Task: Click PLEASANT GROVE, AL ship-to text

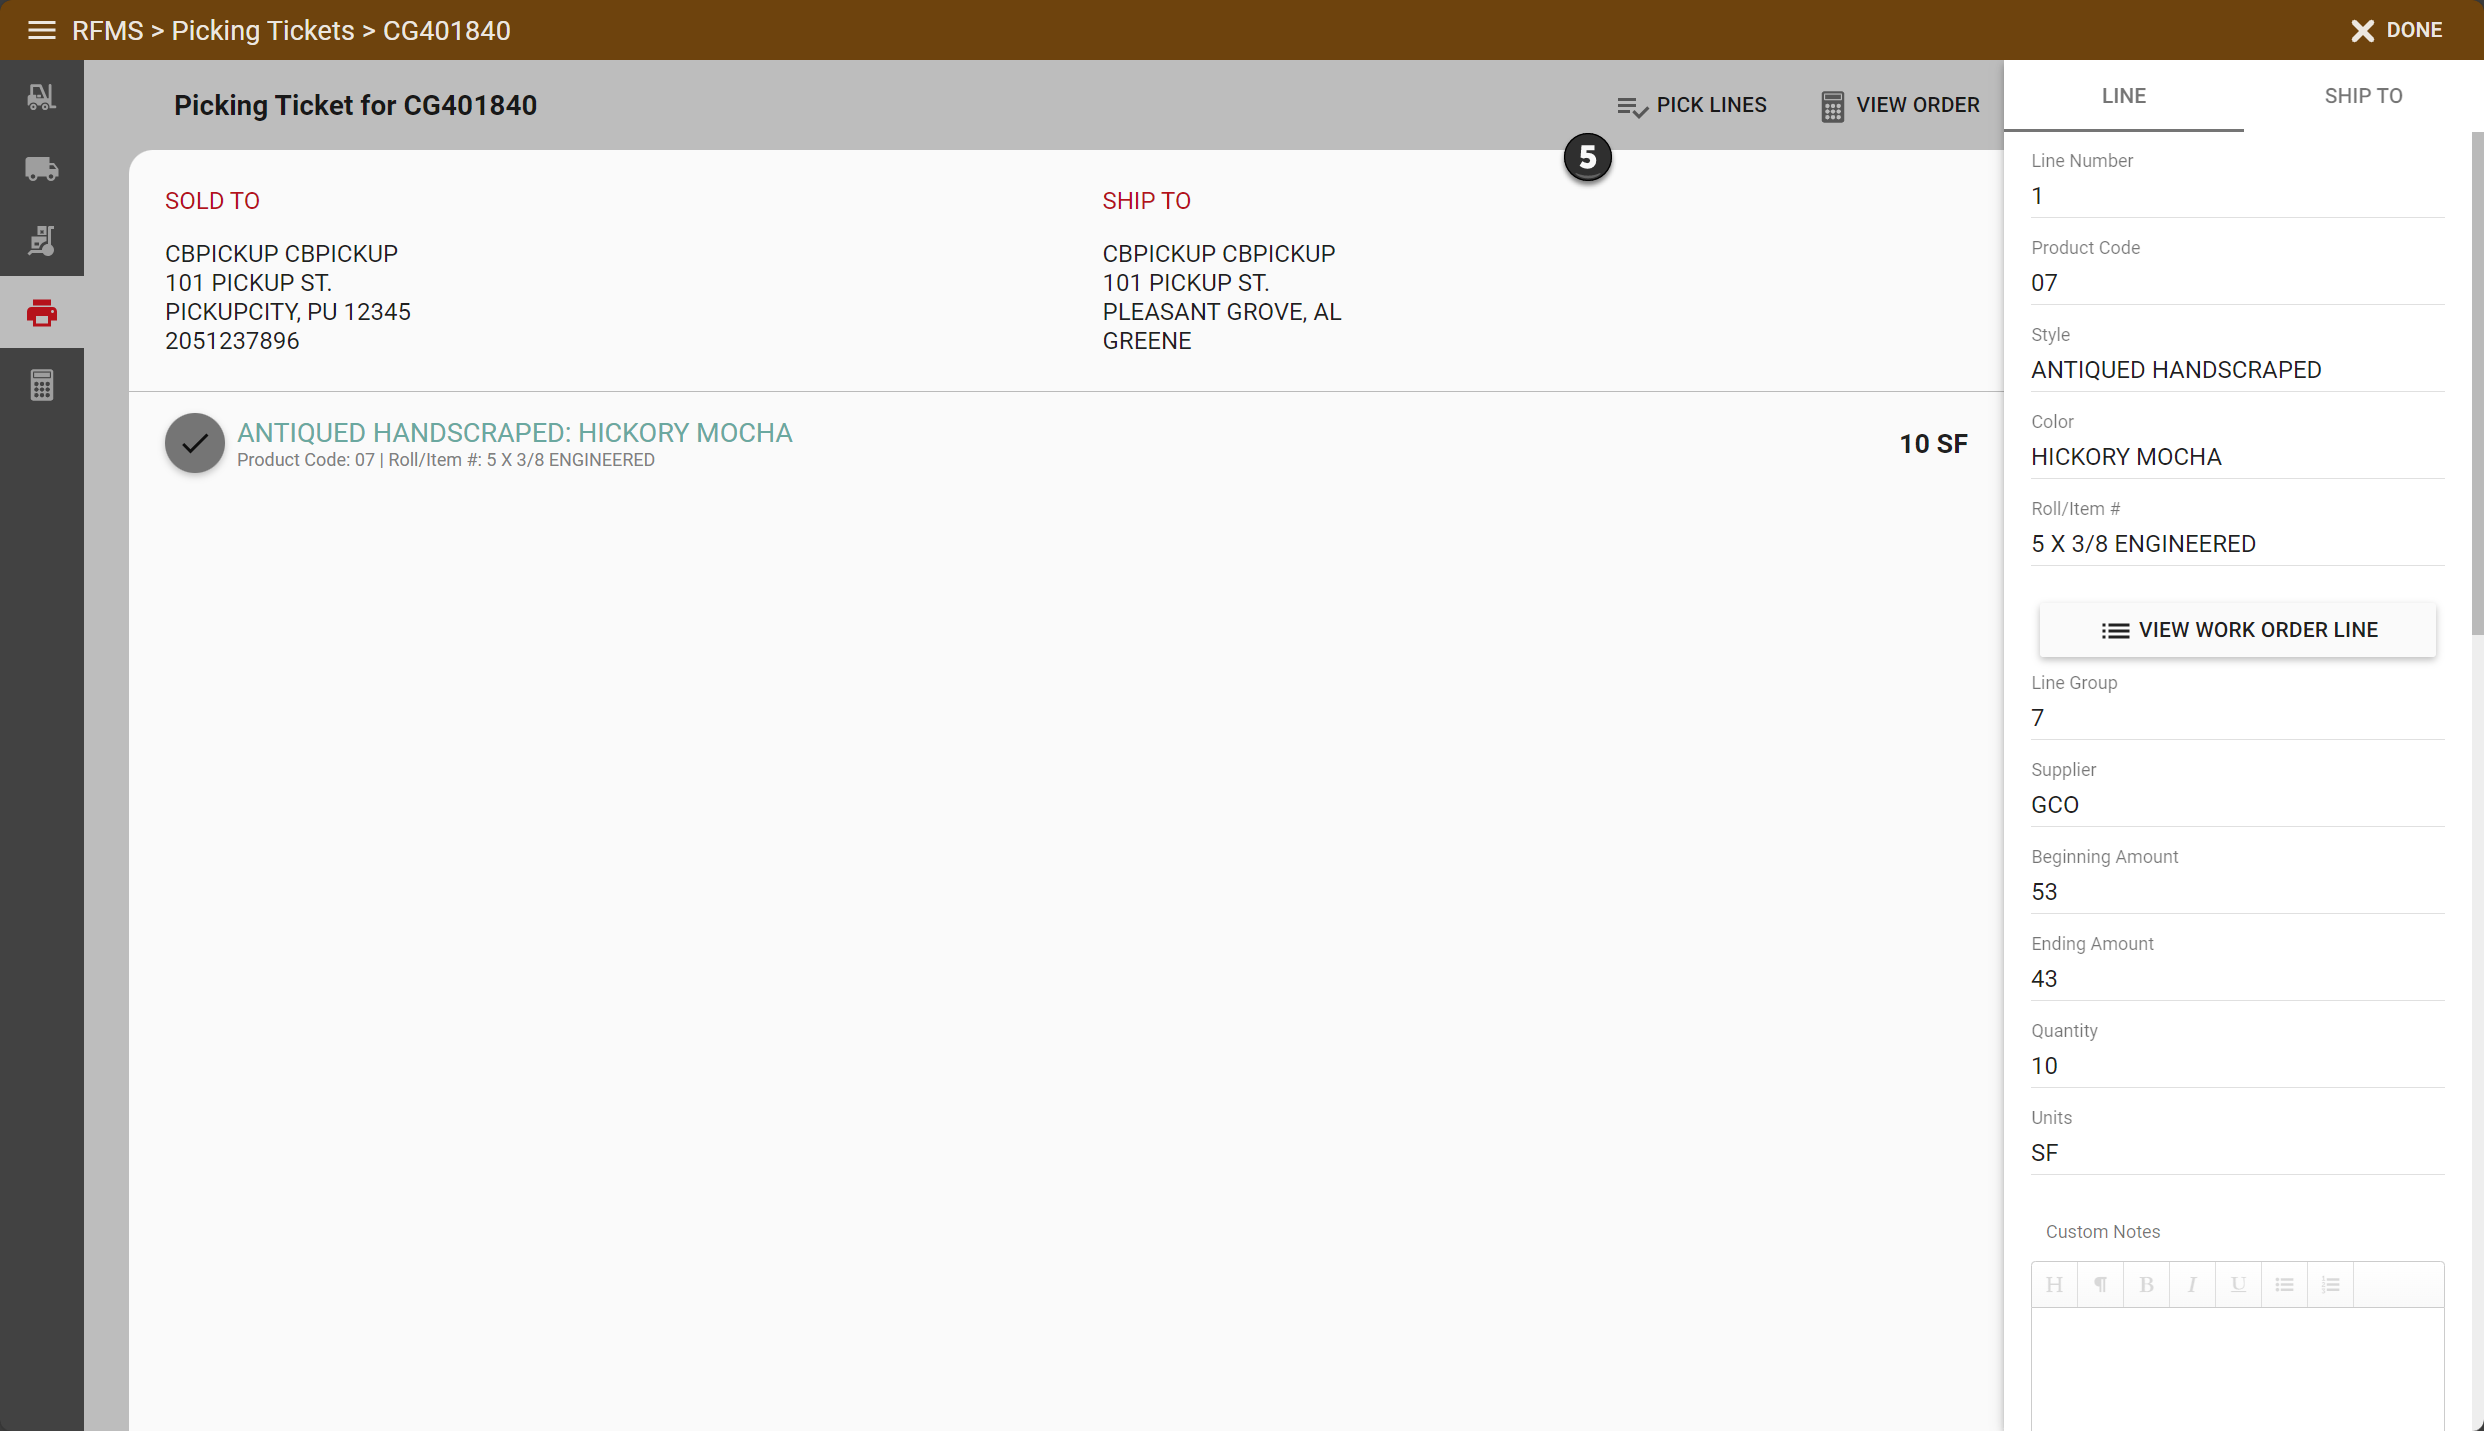Action: click(1222, 312)
